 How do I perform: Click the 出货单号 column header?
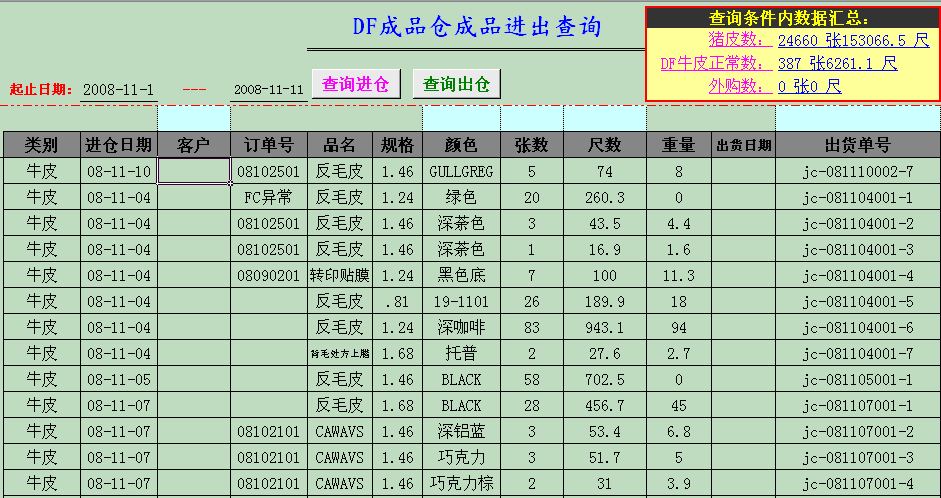[857, 145]
